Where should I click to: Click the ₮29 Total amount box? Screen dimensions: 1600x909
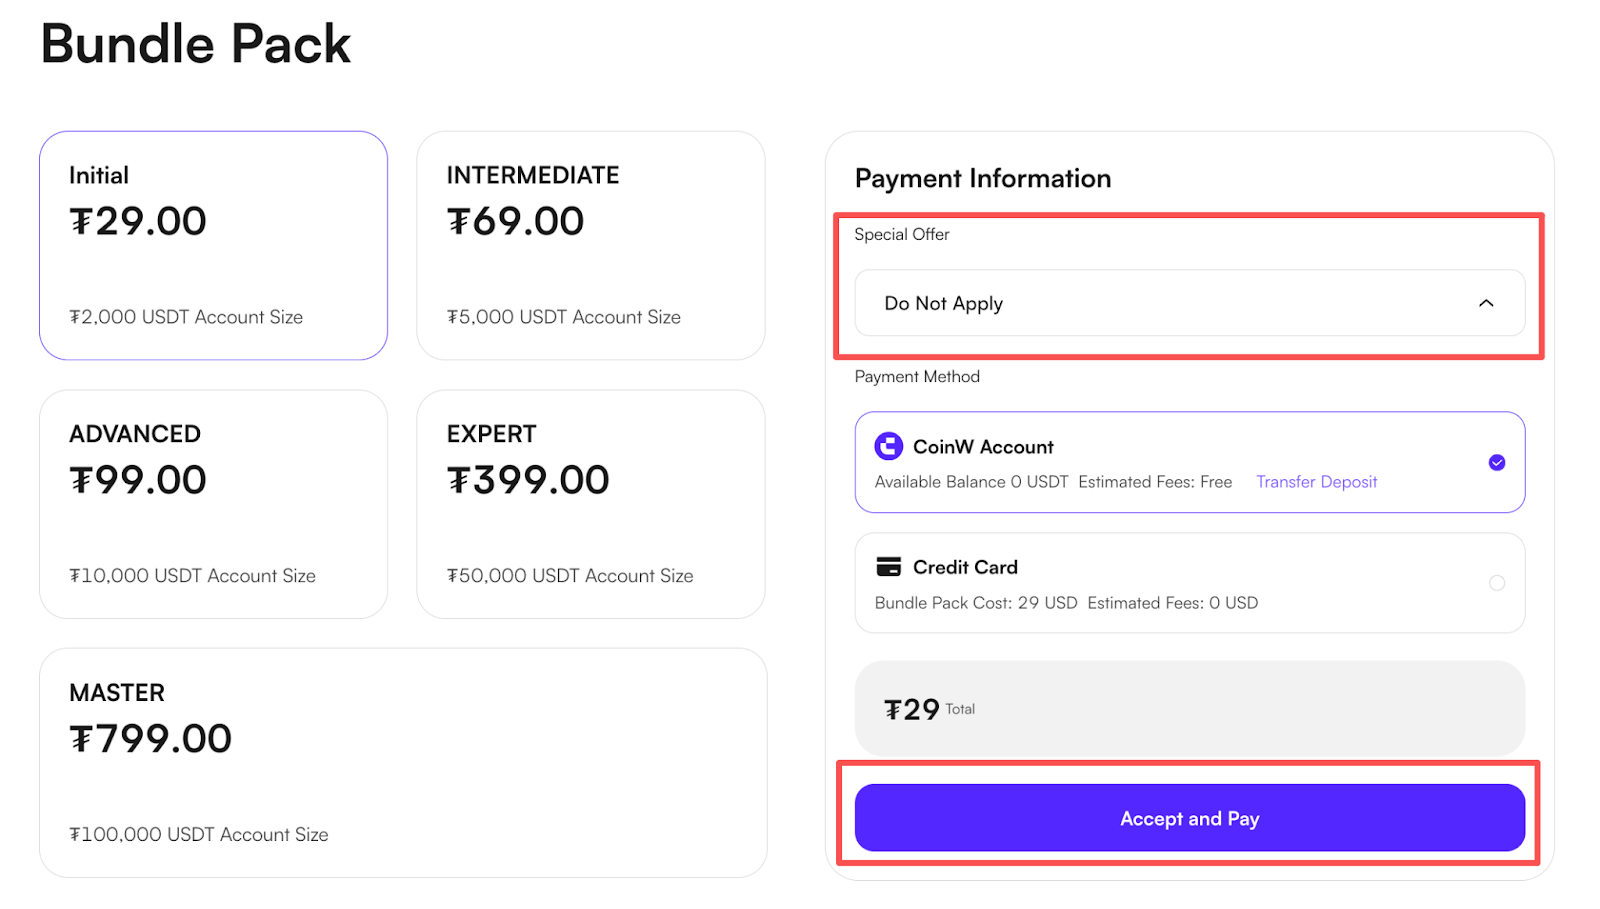pos(1189,709)
